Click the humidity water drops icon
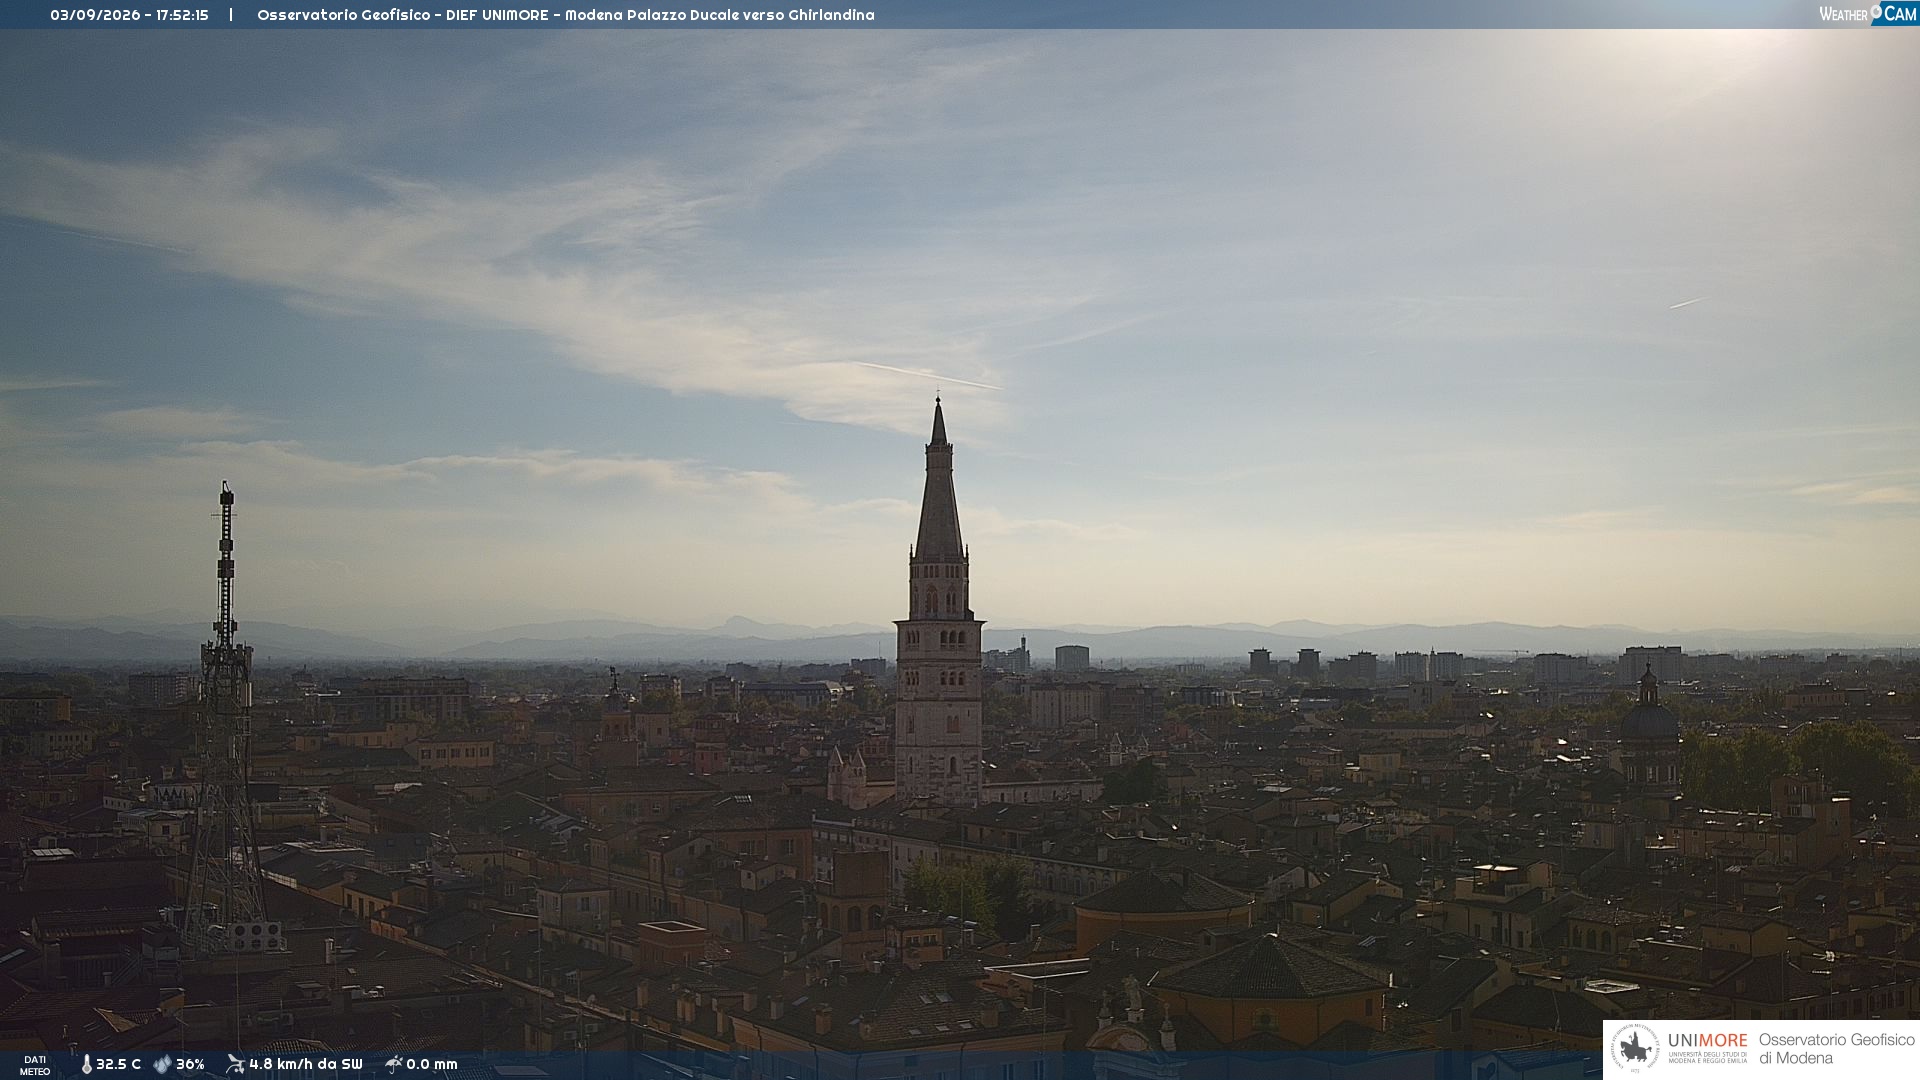The height and width of the screenshot is (1080, 1920). click(x=162, y=1064)
